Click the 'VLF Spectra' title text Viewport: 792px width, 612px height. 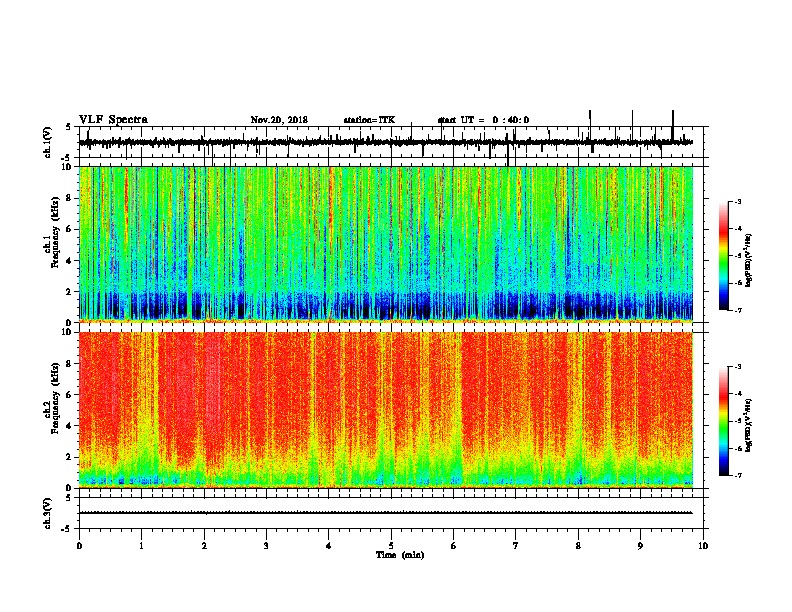click(113, 120)
